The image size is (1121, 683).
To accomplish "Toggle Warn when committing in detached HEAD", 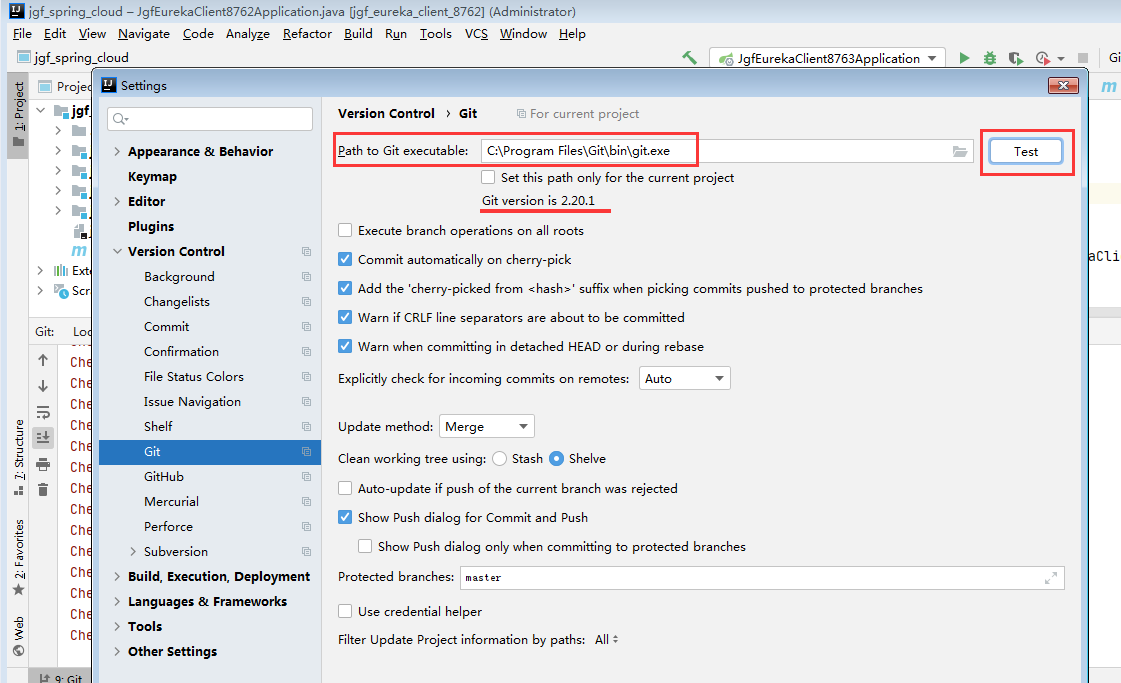I will pyautogui.click(x=345, y=346).
